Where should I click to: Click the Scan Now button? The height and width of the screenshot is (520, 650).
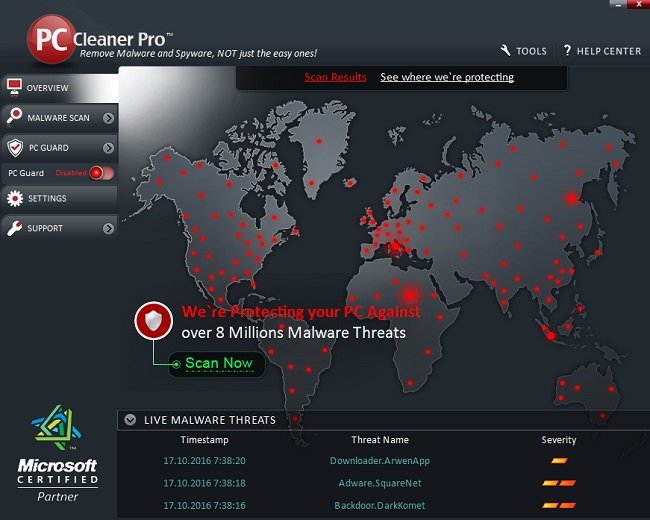coord(217,364)
